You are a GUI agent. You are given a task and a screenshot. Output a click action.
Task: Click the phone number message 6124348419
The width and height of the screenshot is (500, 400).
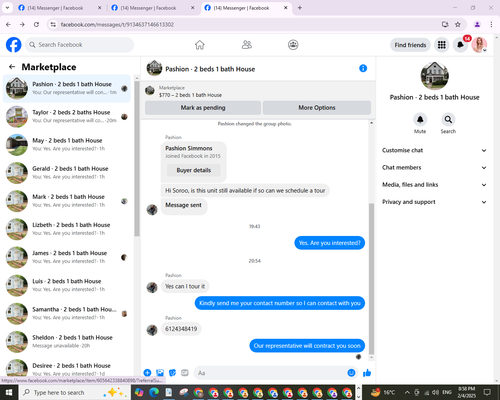181,329
